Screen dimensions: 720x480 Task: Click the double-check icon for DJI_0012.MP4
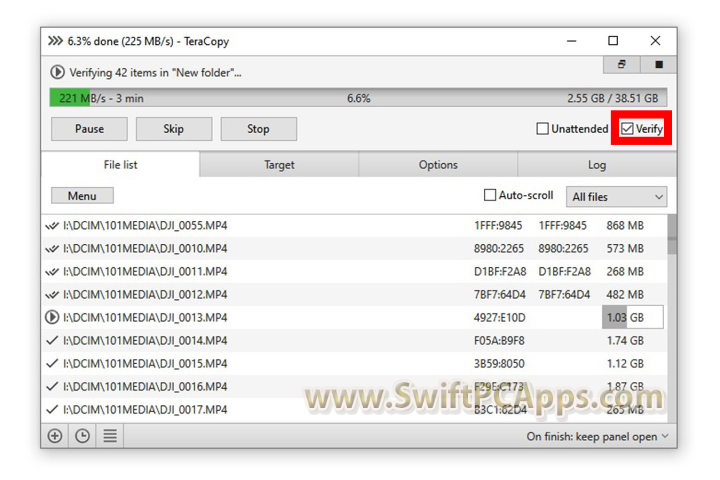coord(52,294)
